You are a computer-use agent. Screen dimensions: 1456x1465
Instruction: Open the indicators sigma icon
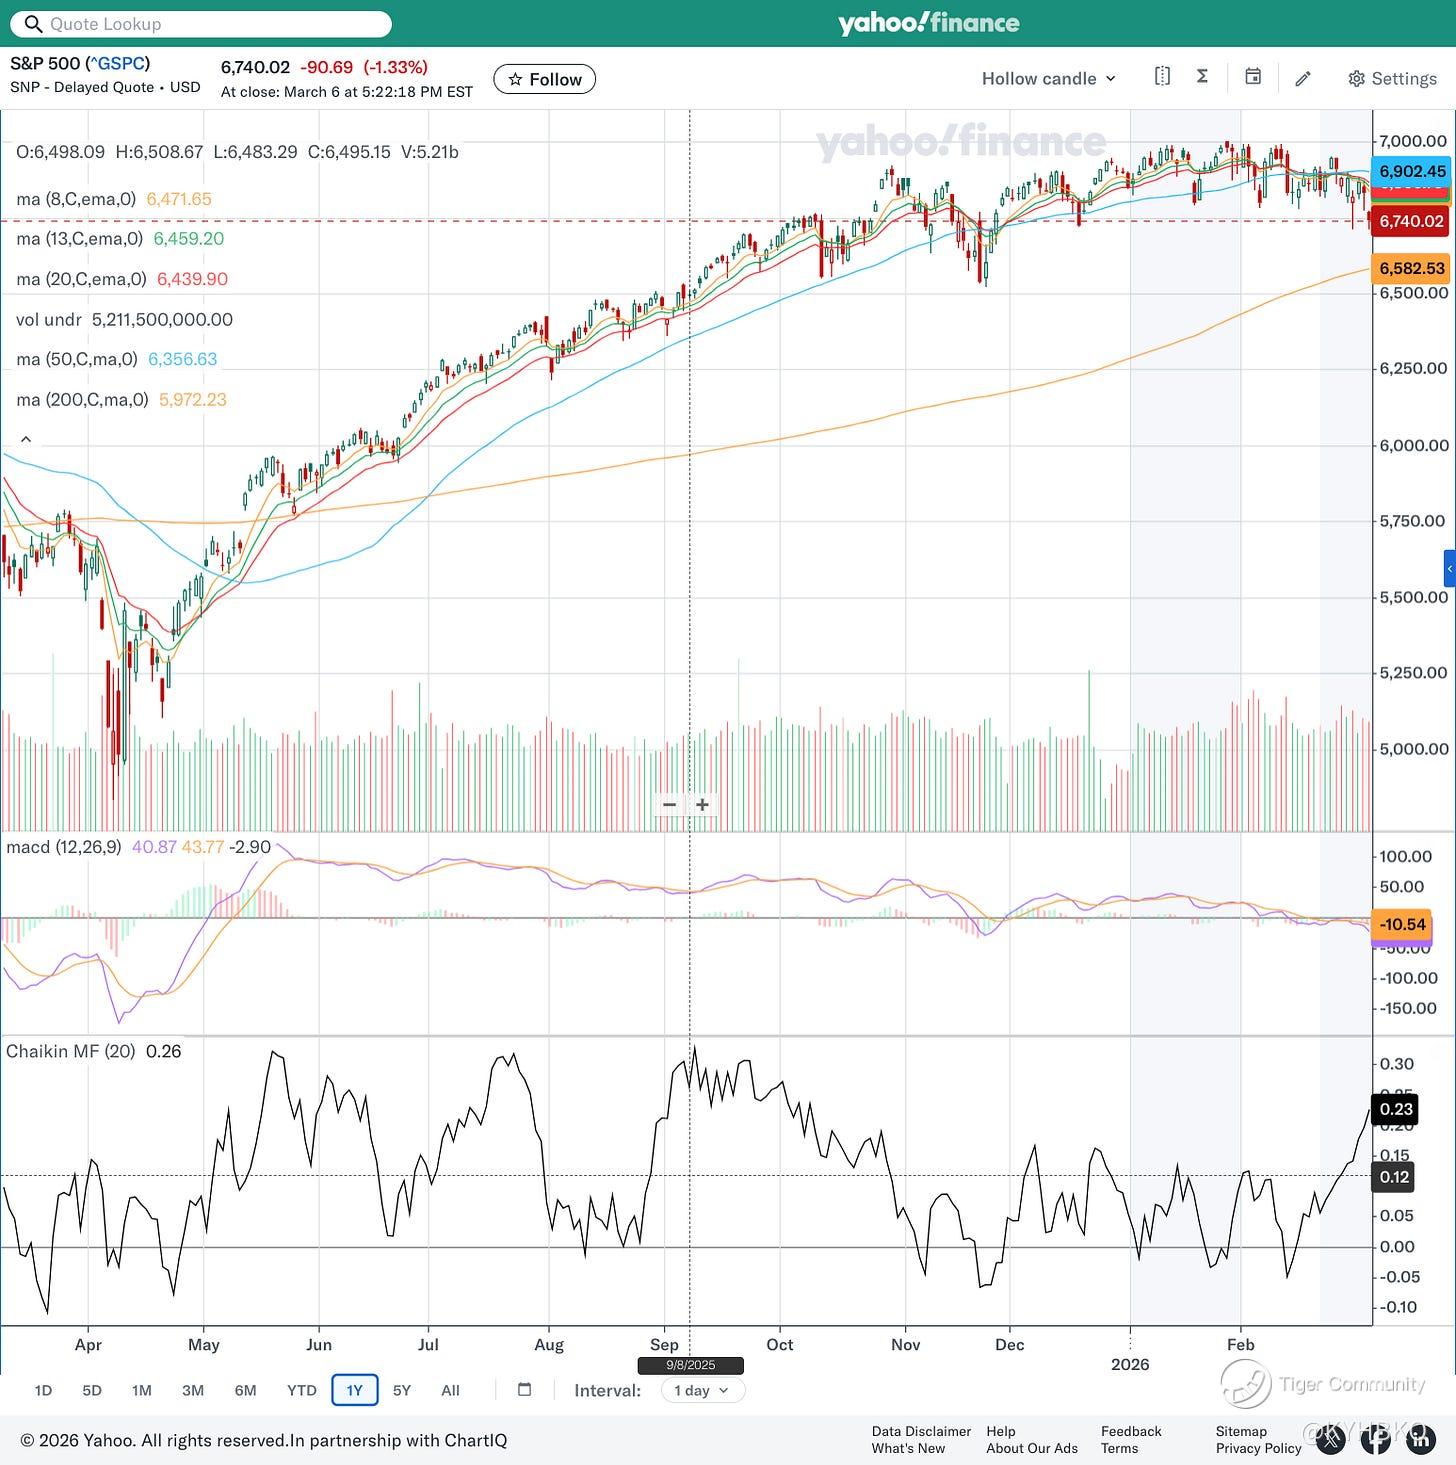1202,77
